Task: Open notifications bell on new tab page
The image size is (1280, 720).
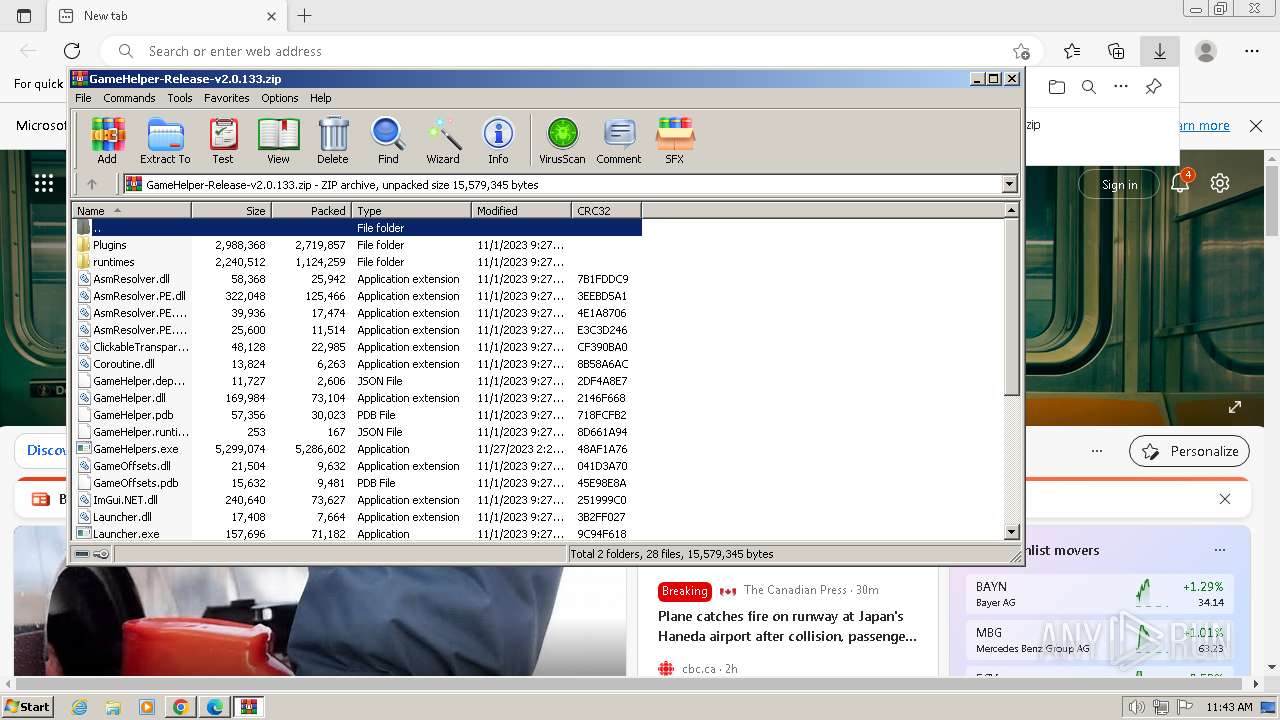Action: click(x=1181, y=183)
